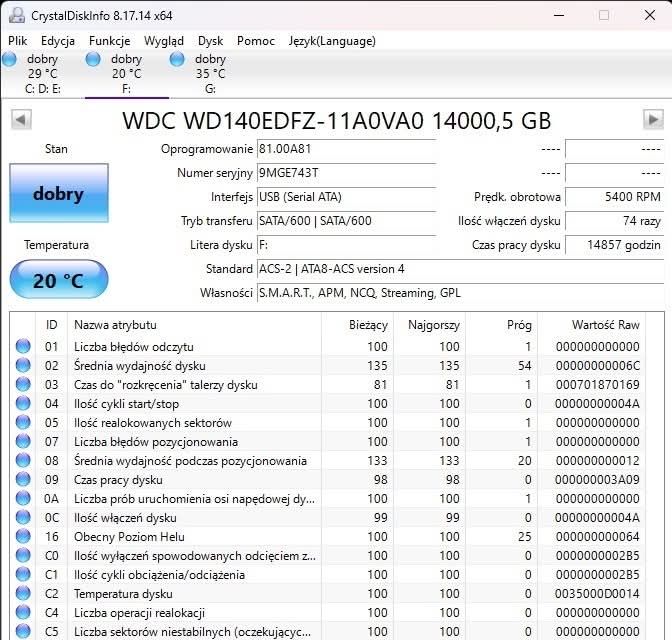Click the Bieżący column header

point(357,325)
